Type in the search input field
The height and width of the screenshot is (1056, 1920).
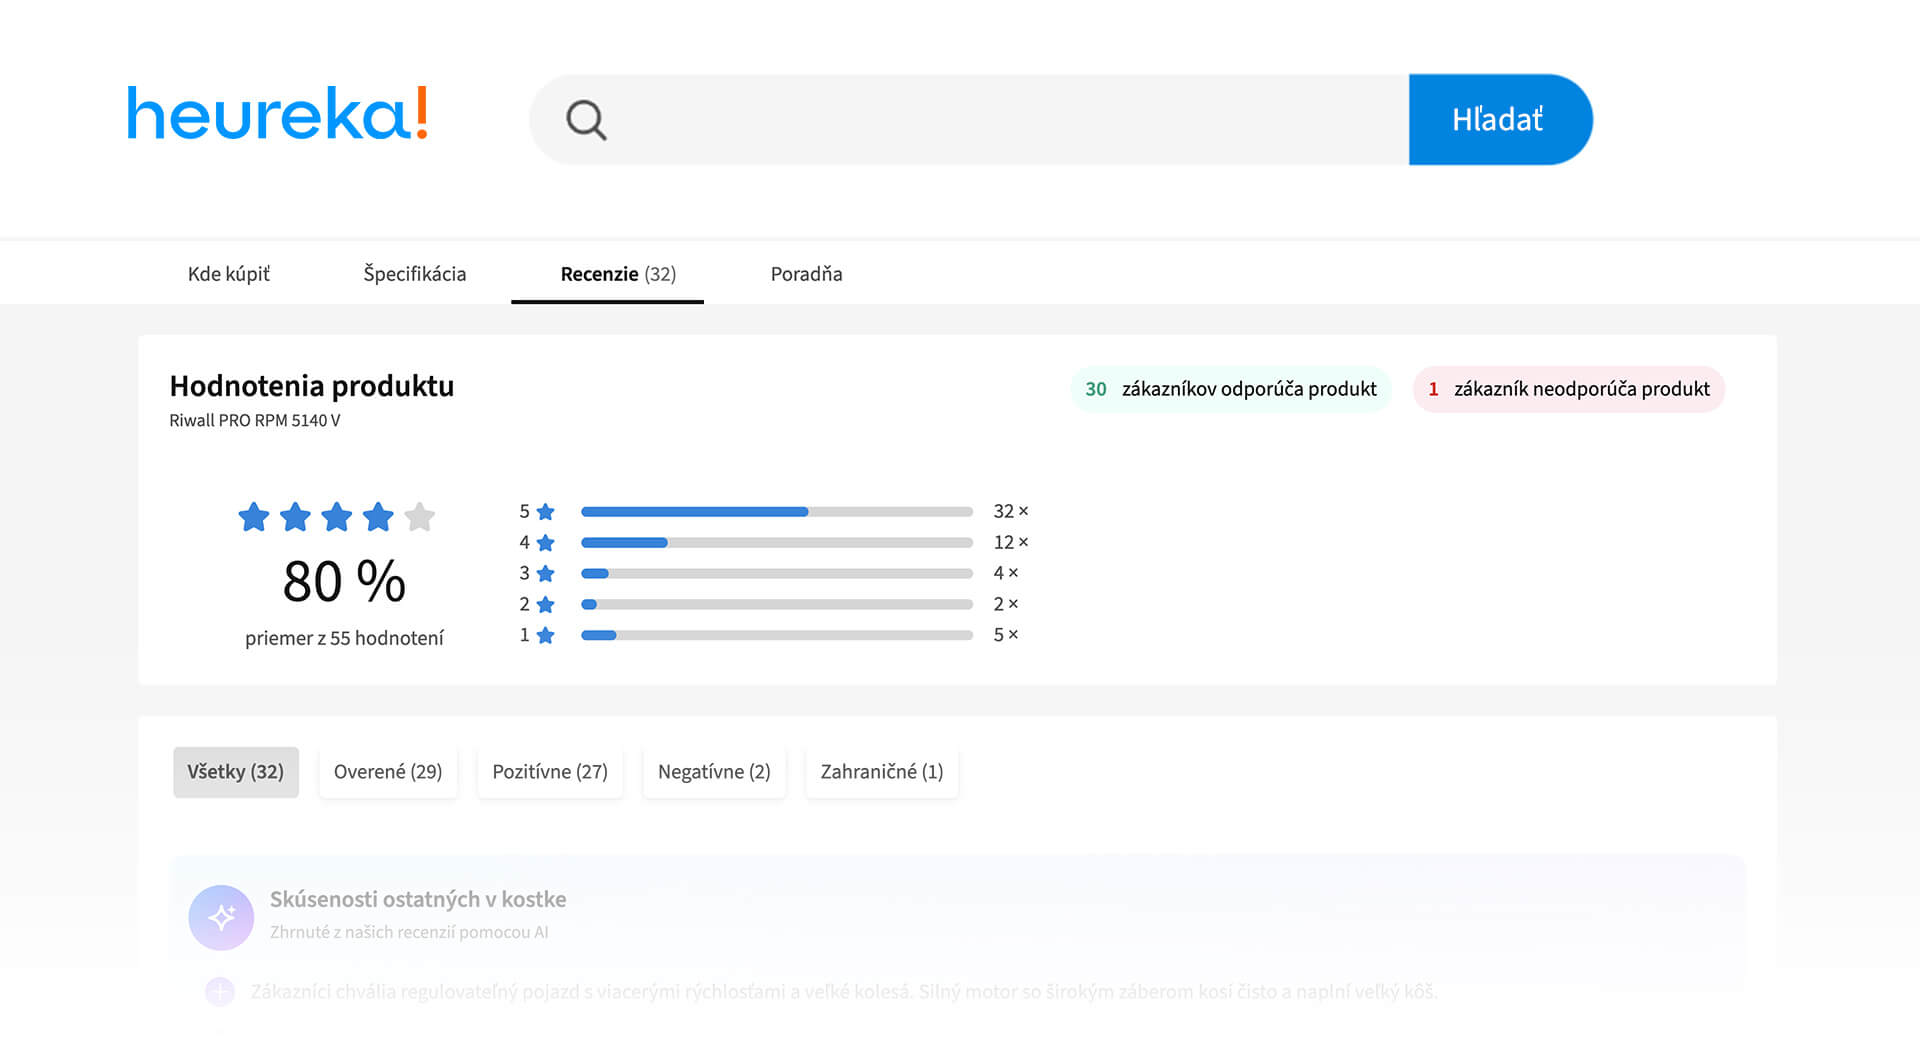click(1000, 120)
